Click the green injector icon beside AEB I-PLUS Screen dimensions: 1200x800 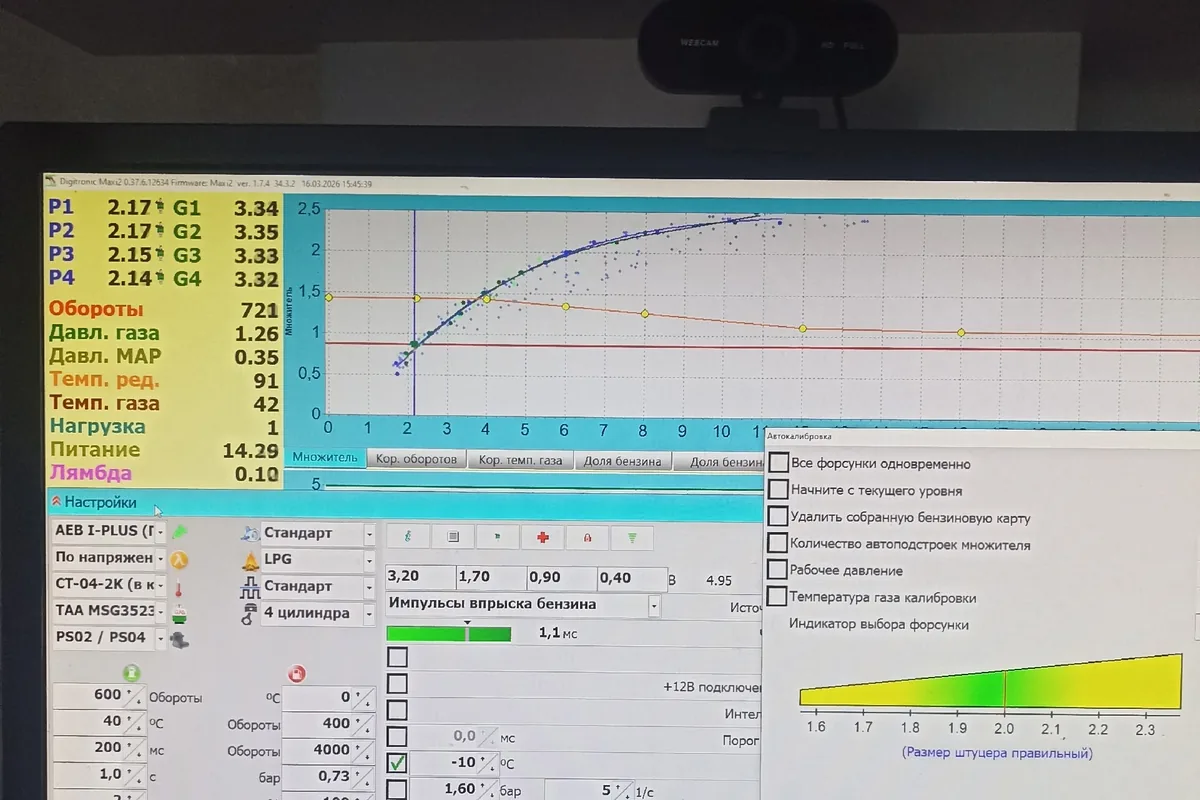[181, 531]
